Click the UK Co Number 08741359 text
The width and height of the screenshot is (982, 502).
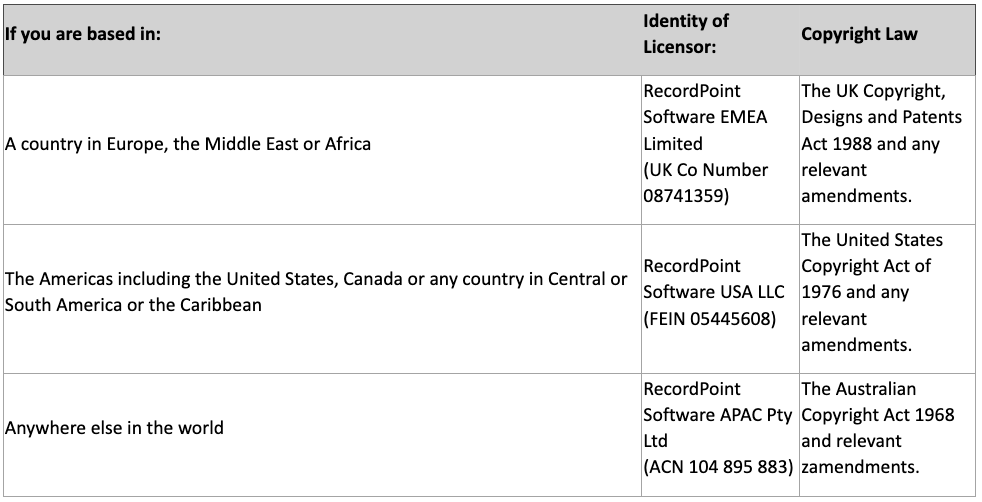click(704, 183)
